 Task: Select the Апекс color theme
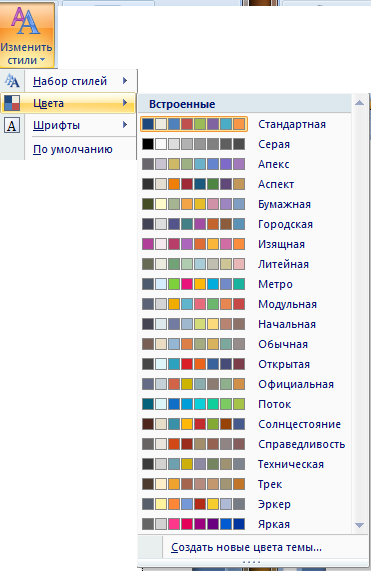(x=245, y=164)
